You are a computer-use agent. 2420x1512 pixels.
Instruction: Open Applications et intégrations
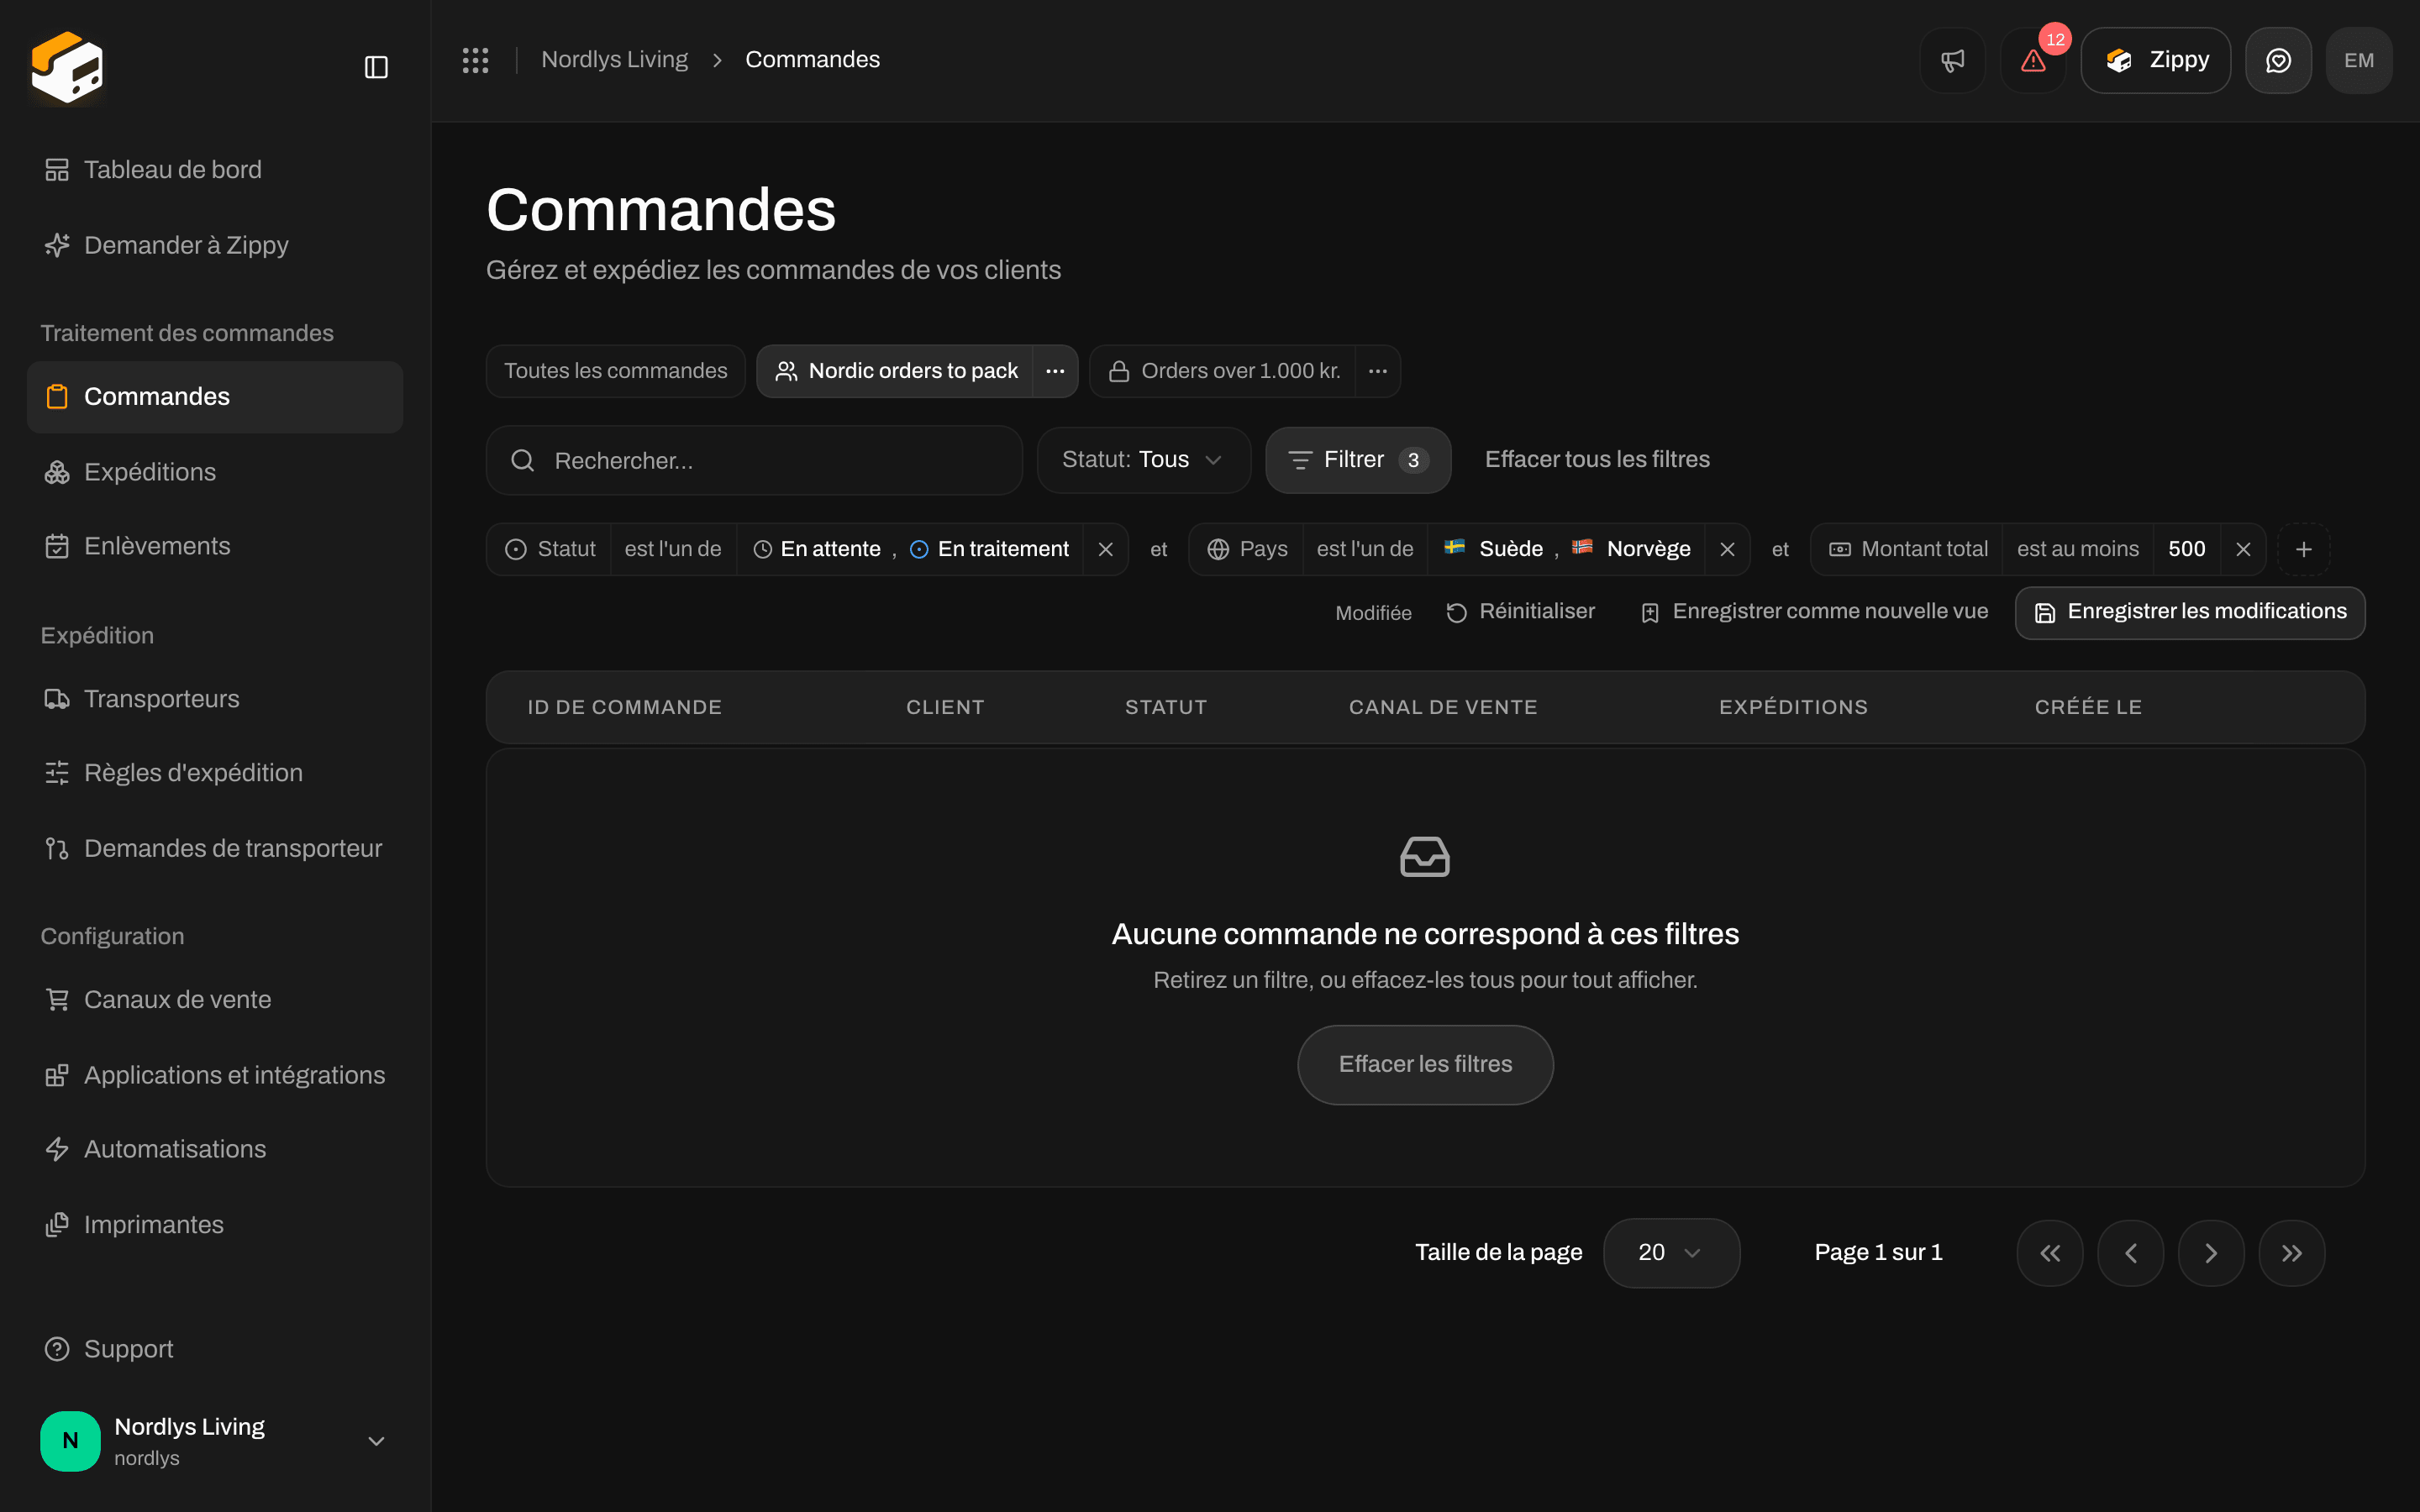click(x=215, y=1075)
